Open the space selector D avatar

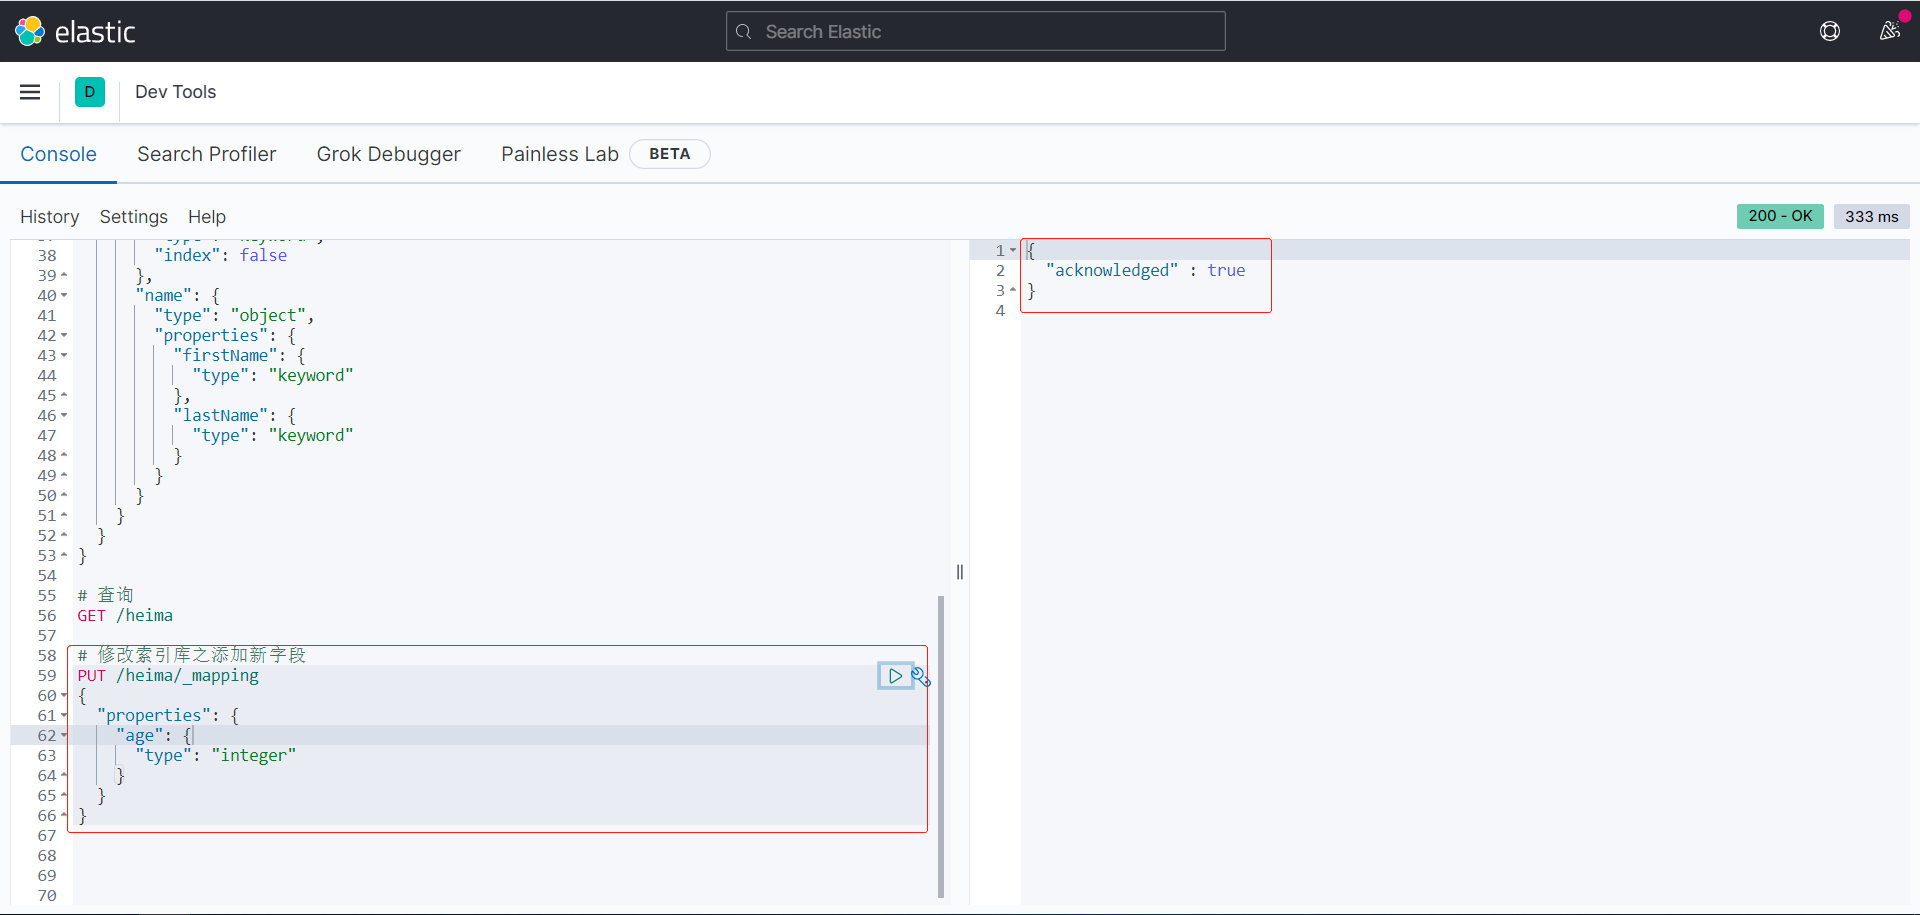[90, 92]
